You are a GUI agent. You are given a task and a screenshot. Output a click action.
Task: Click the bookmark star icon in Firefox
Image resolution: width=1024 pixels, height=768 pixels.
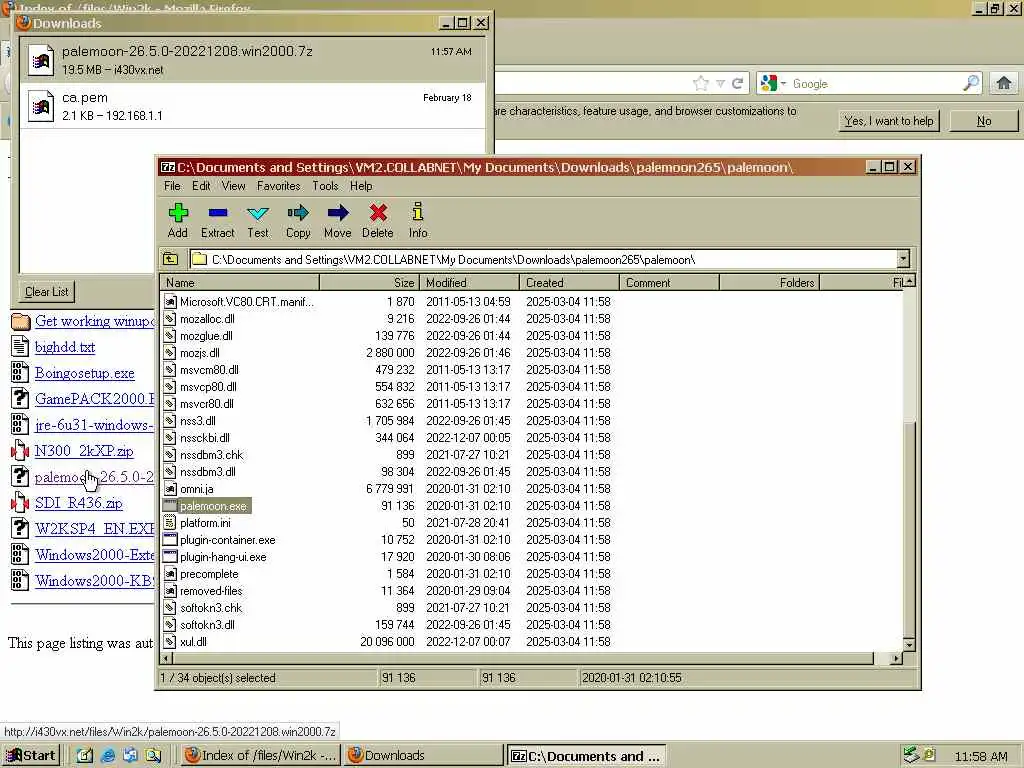tap(701, 83)
